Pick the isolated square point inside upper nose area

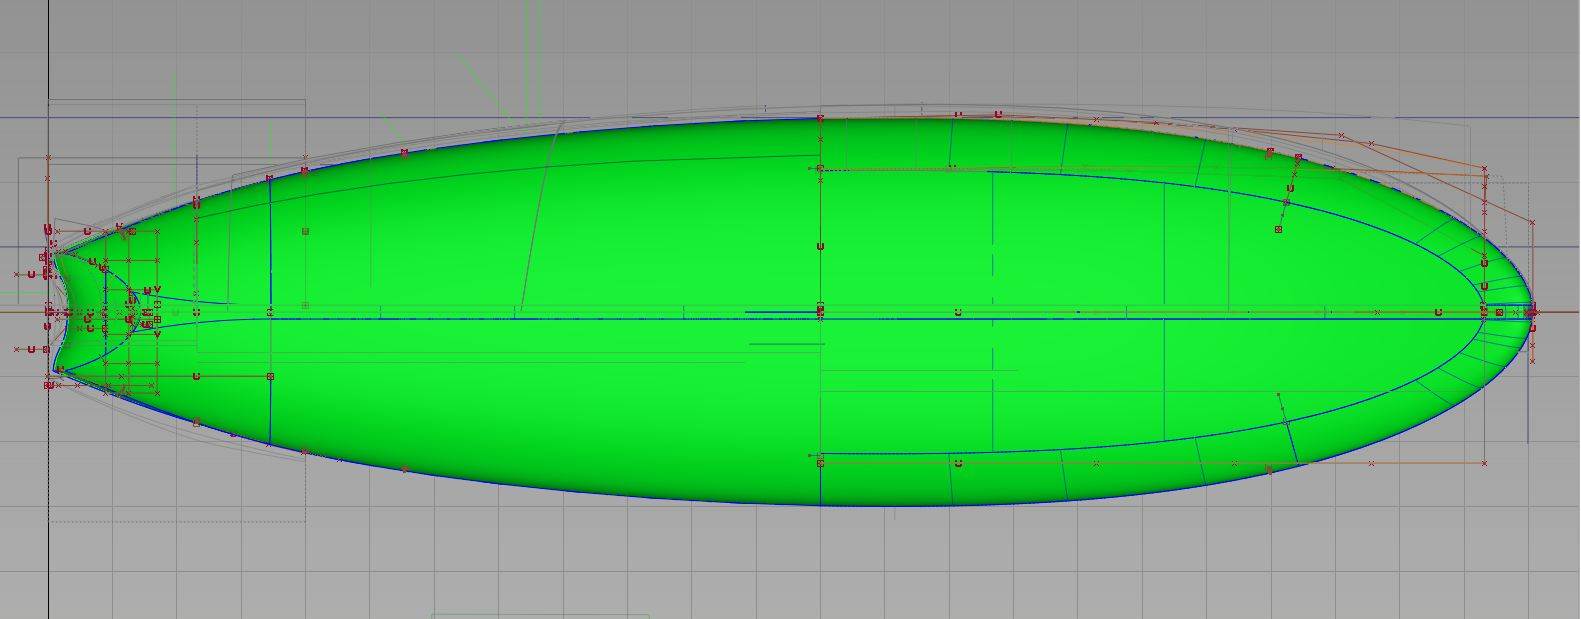(x=1279, y=230)
